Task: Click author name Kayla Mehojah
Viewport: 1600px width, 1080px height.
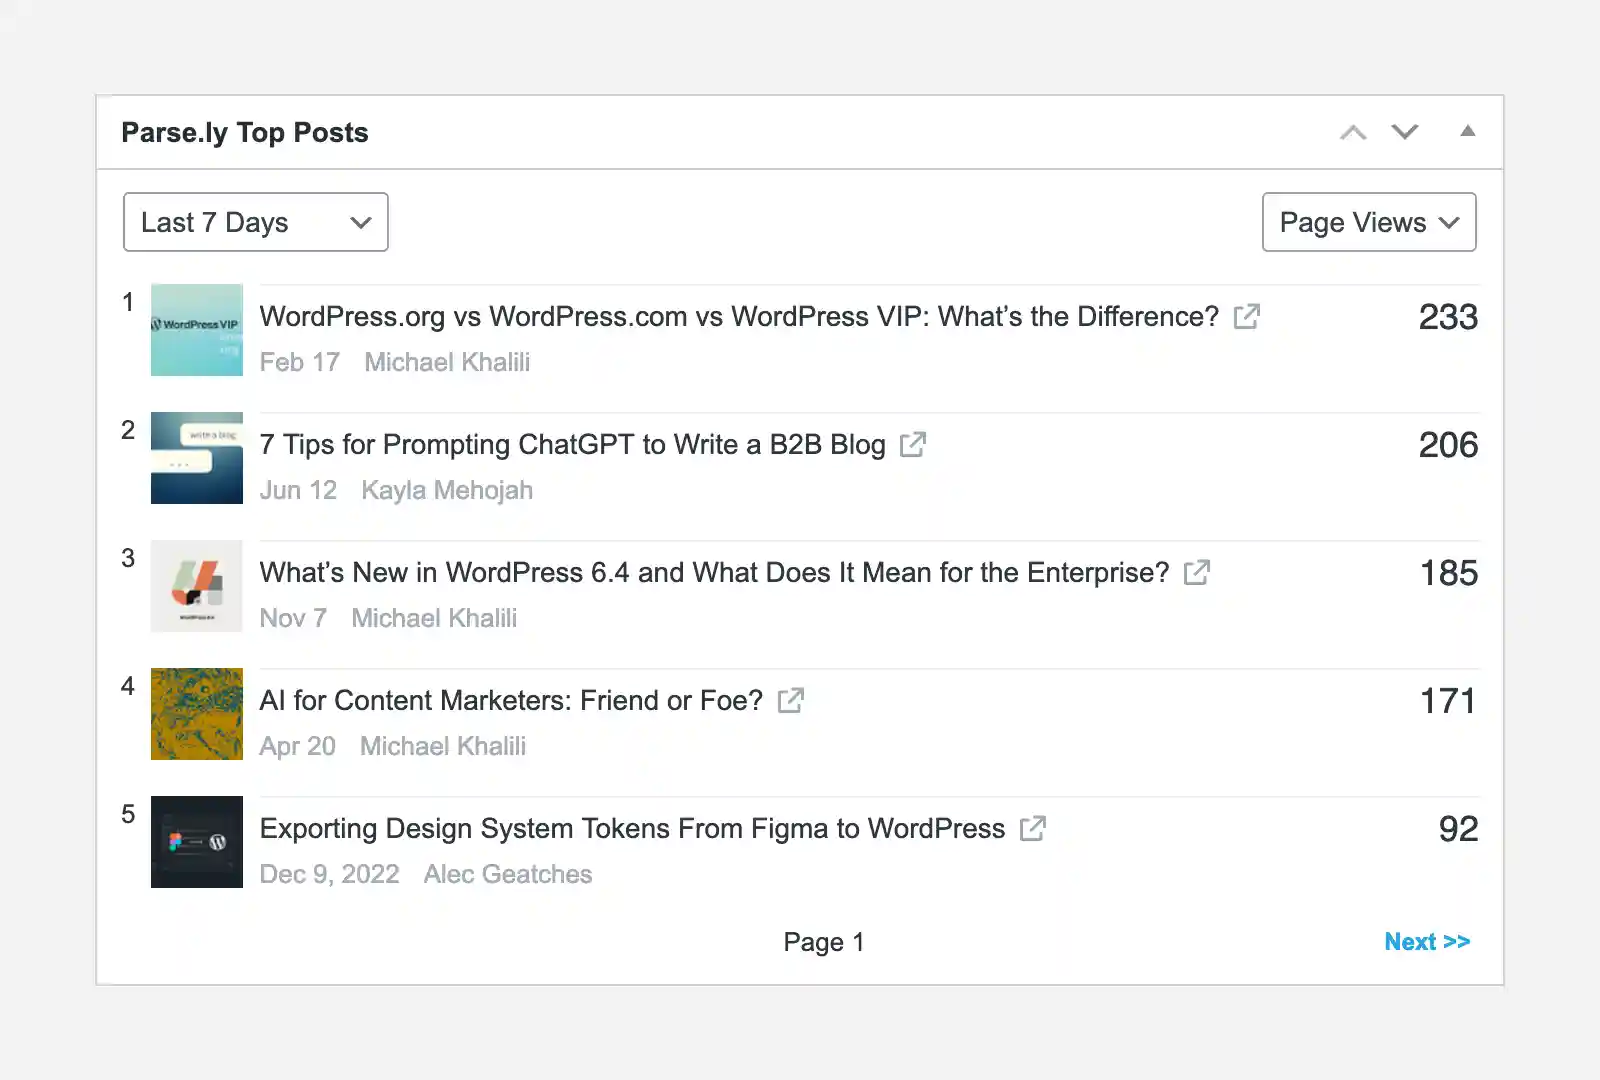Action: [x=446, y=490]
